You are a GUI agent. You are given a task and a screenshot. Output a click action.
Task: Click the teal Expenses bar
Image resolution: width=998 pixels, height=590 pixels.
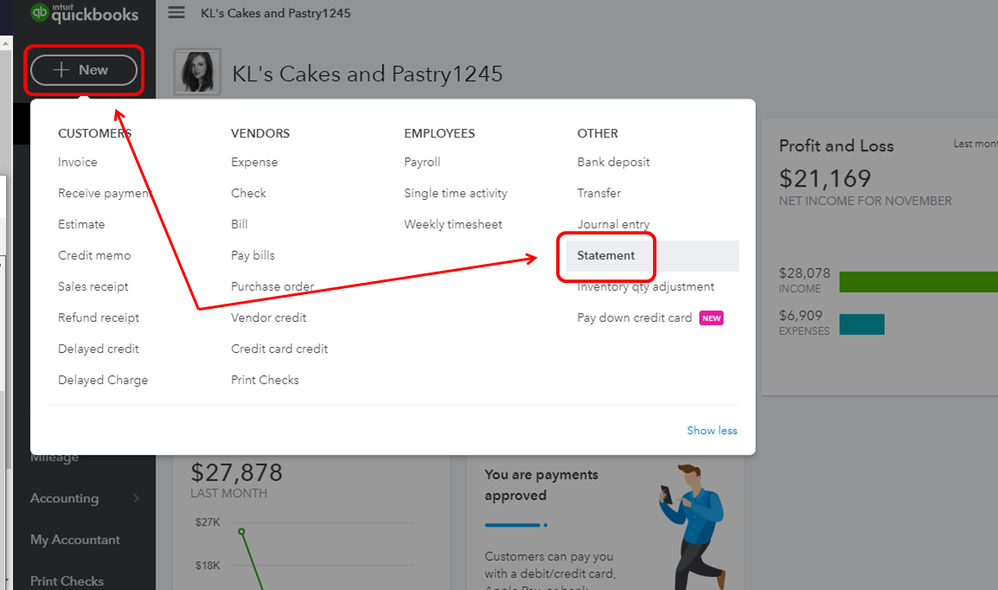[862, 324]
